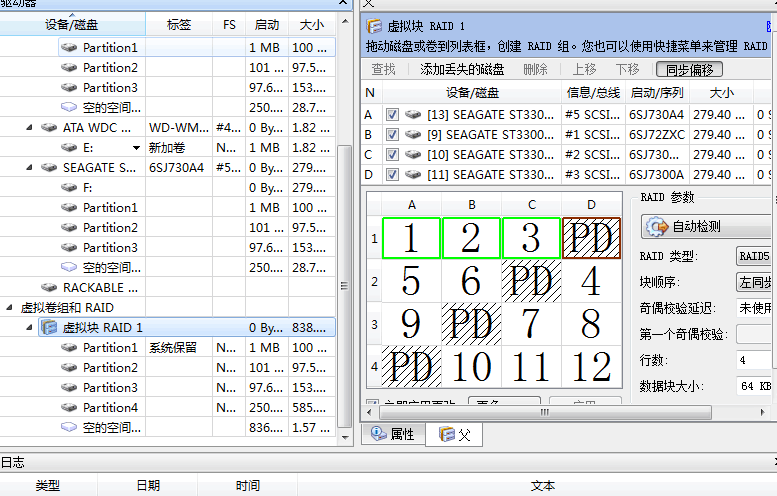
Task: Click the 虚拟块 RAID 1 volume icon in tree
Action: [x=49, y=328]
